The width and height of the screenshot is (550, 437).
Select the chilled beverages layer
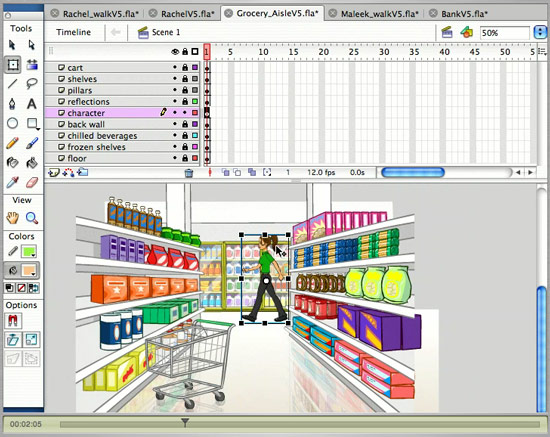click(122, 135)
